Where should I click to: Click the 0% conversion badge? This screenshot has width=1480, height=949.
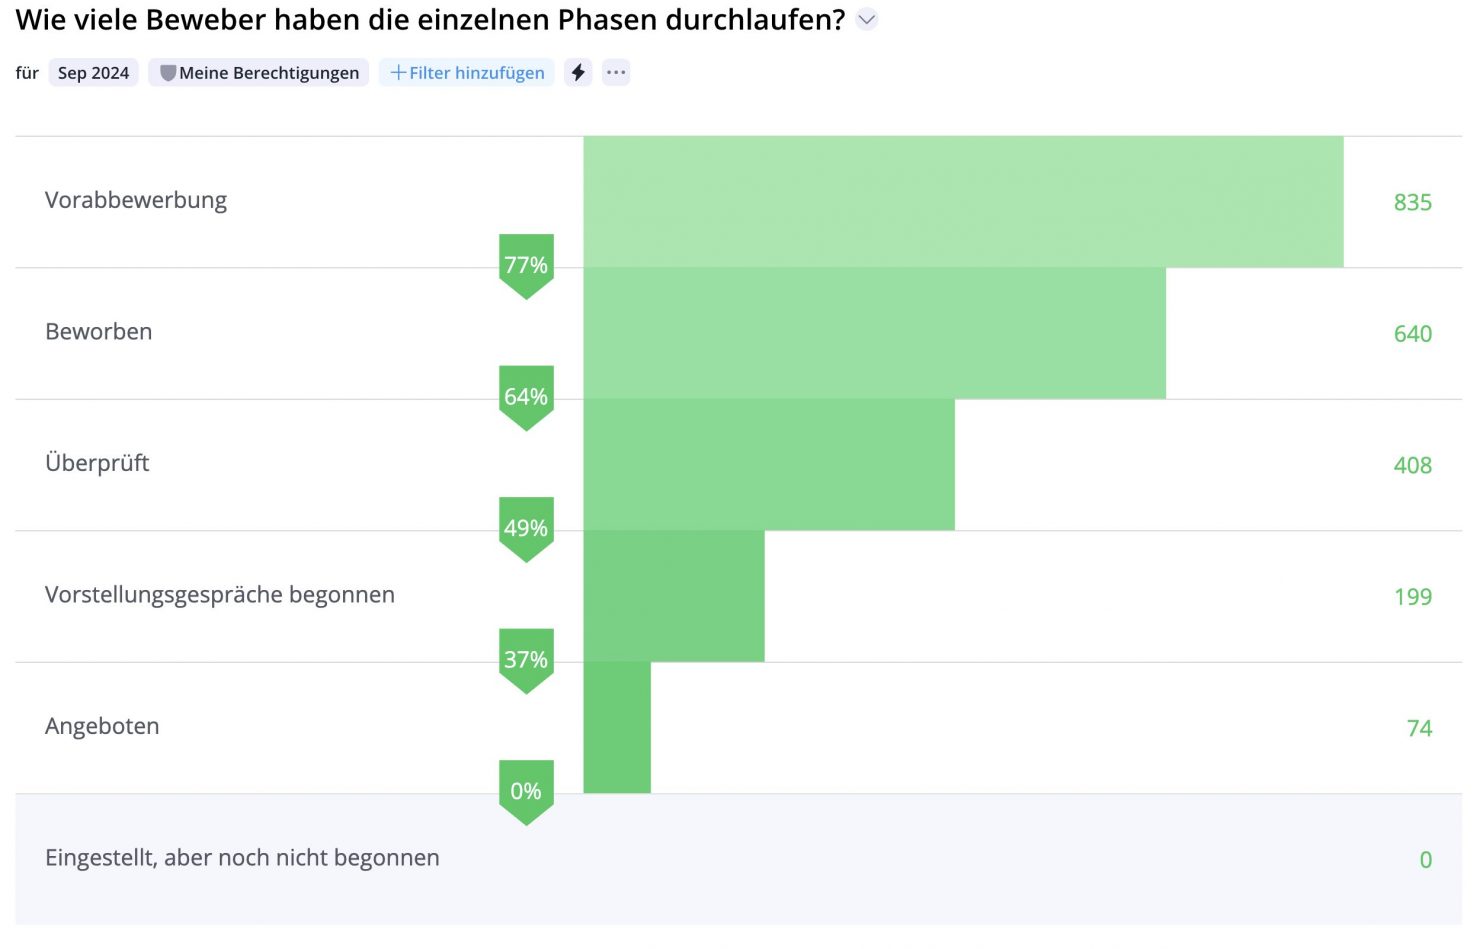(x=526, y=791)
